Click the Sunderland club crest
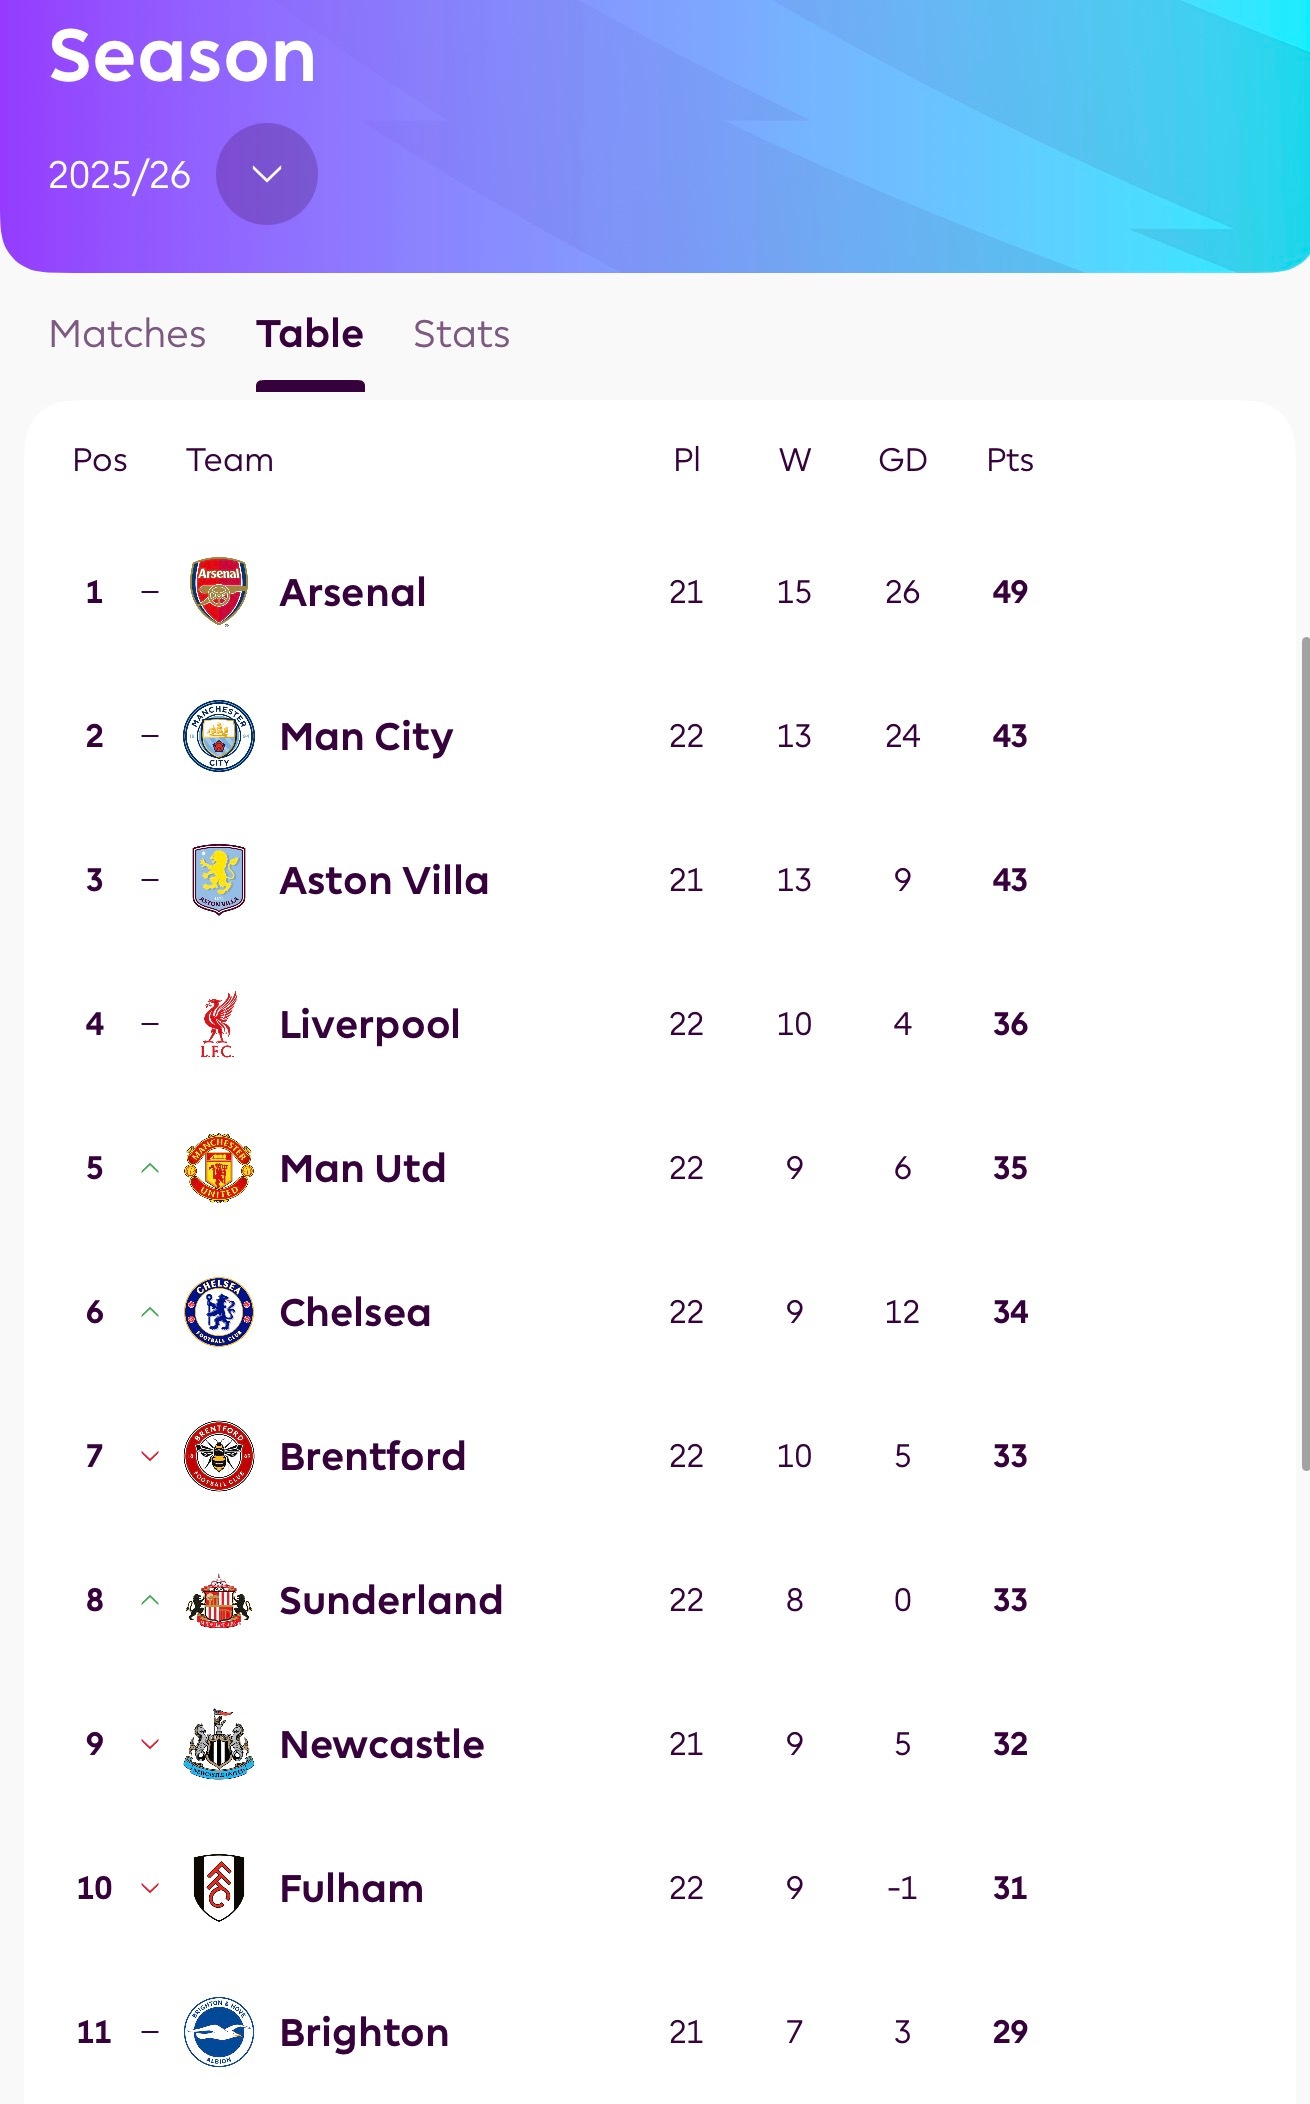The height and width of the screenshot is (2104, 1310). click(219, 1600)
